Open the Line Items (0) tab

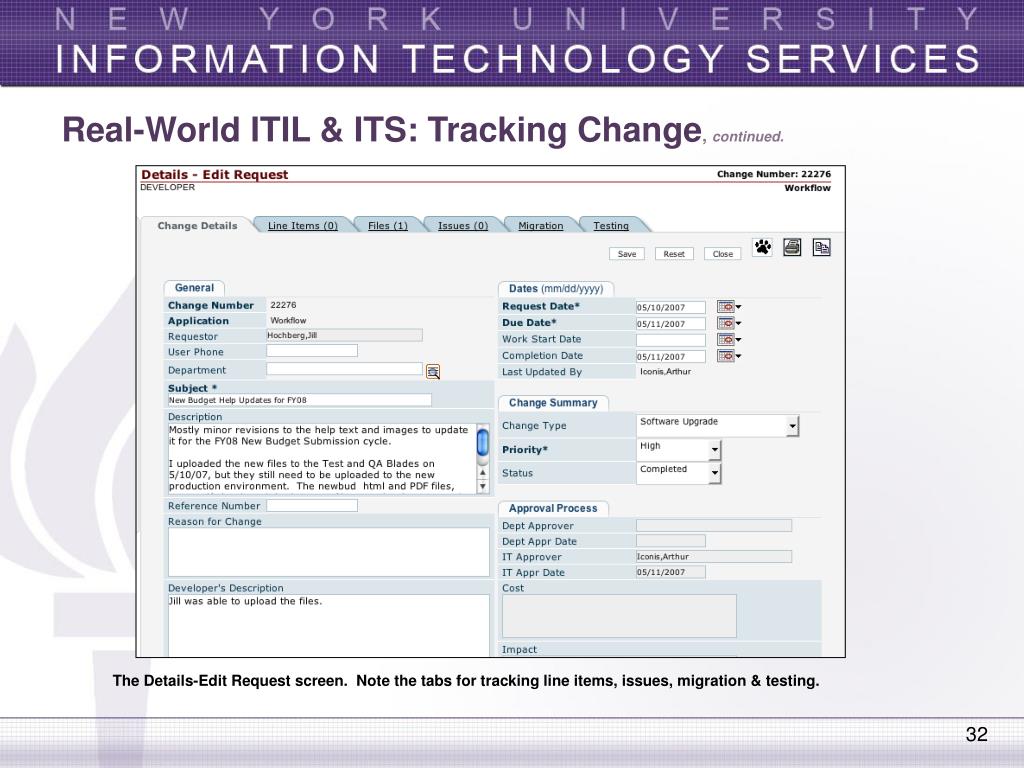tap(302, 226)
